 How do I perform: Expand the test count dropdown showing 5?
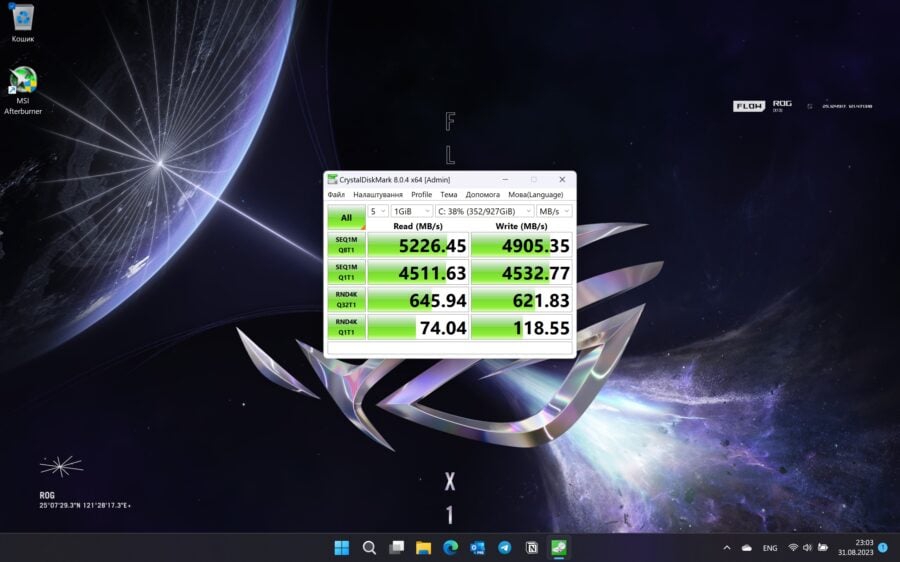[x=378, y=211]
